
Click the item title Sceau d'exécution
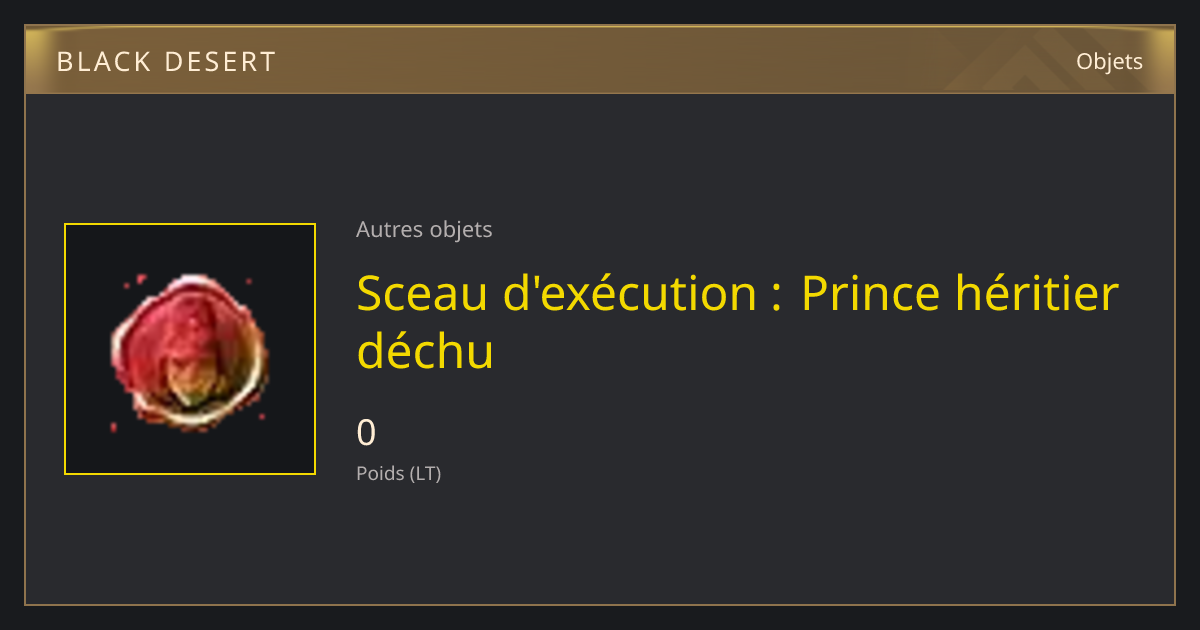tap(556, 293)
